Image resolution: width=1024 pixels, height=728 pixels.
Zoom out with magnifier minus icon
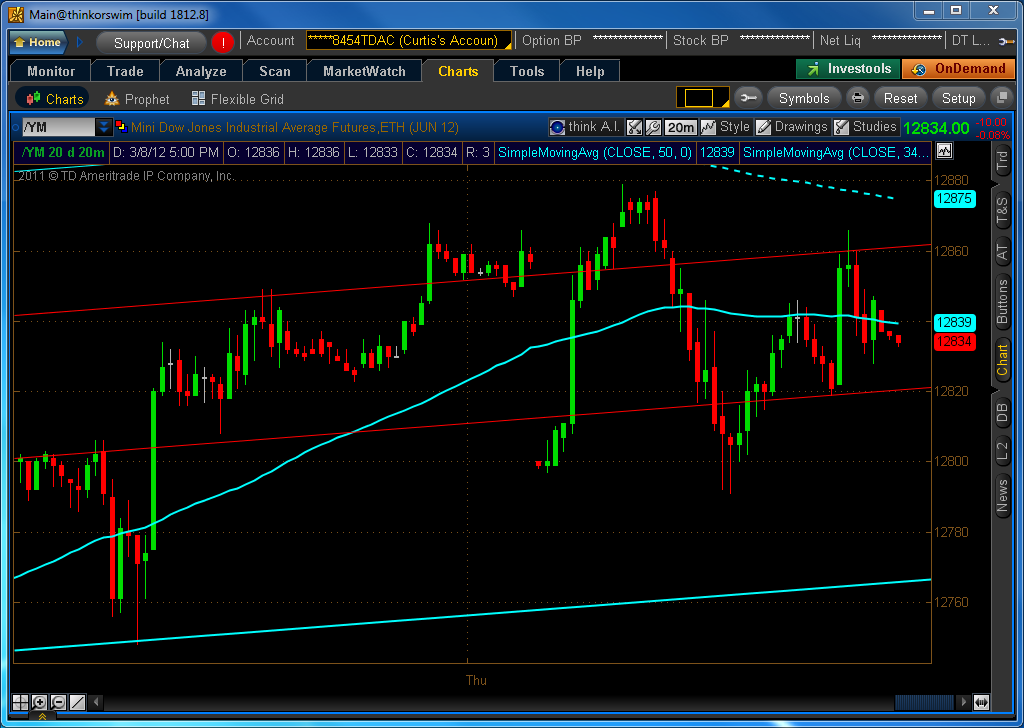(x=58, y=703)
